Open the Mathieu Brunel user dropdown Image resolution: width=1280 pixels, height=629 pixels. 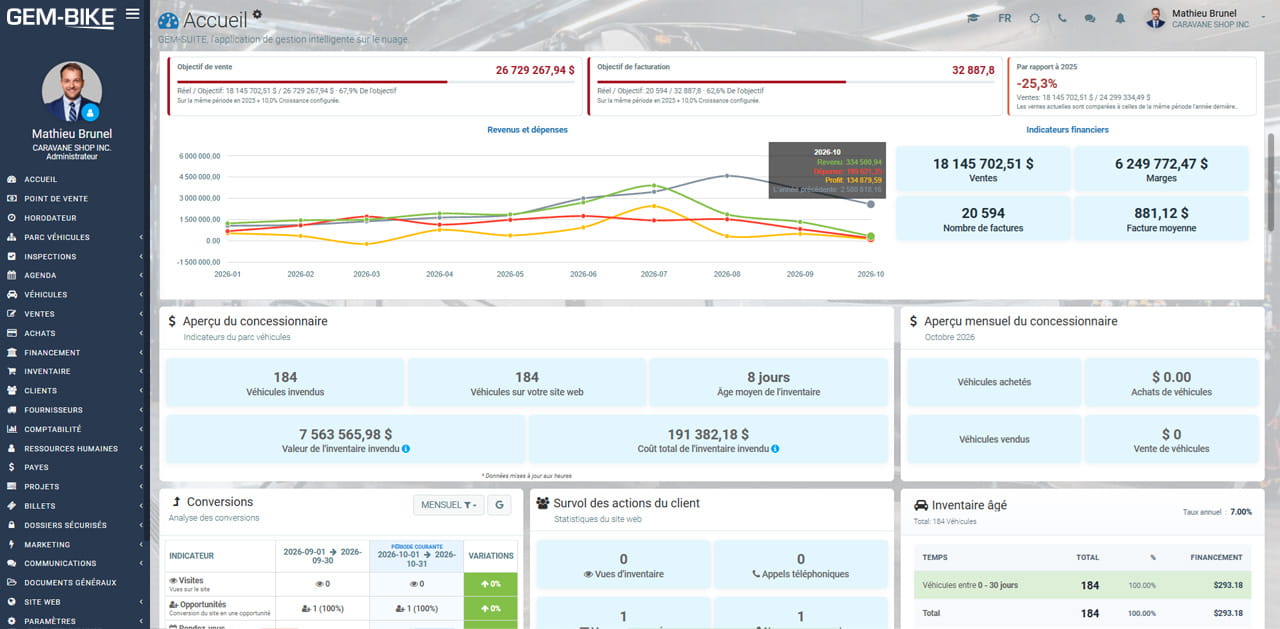pos(1208,18)
